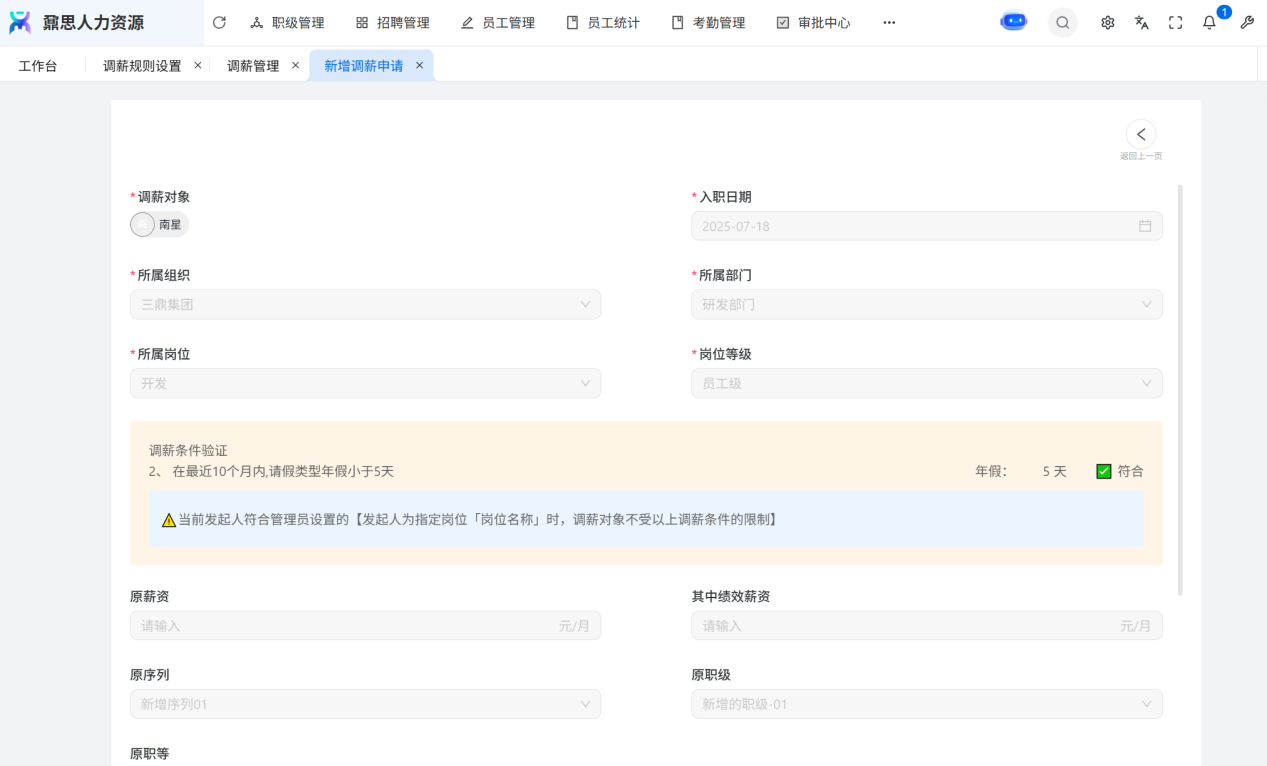
Task: Click the search magnifier icon
Action: [1062, 22]
